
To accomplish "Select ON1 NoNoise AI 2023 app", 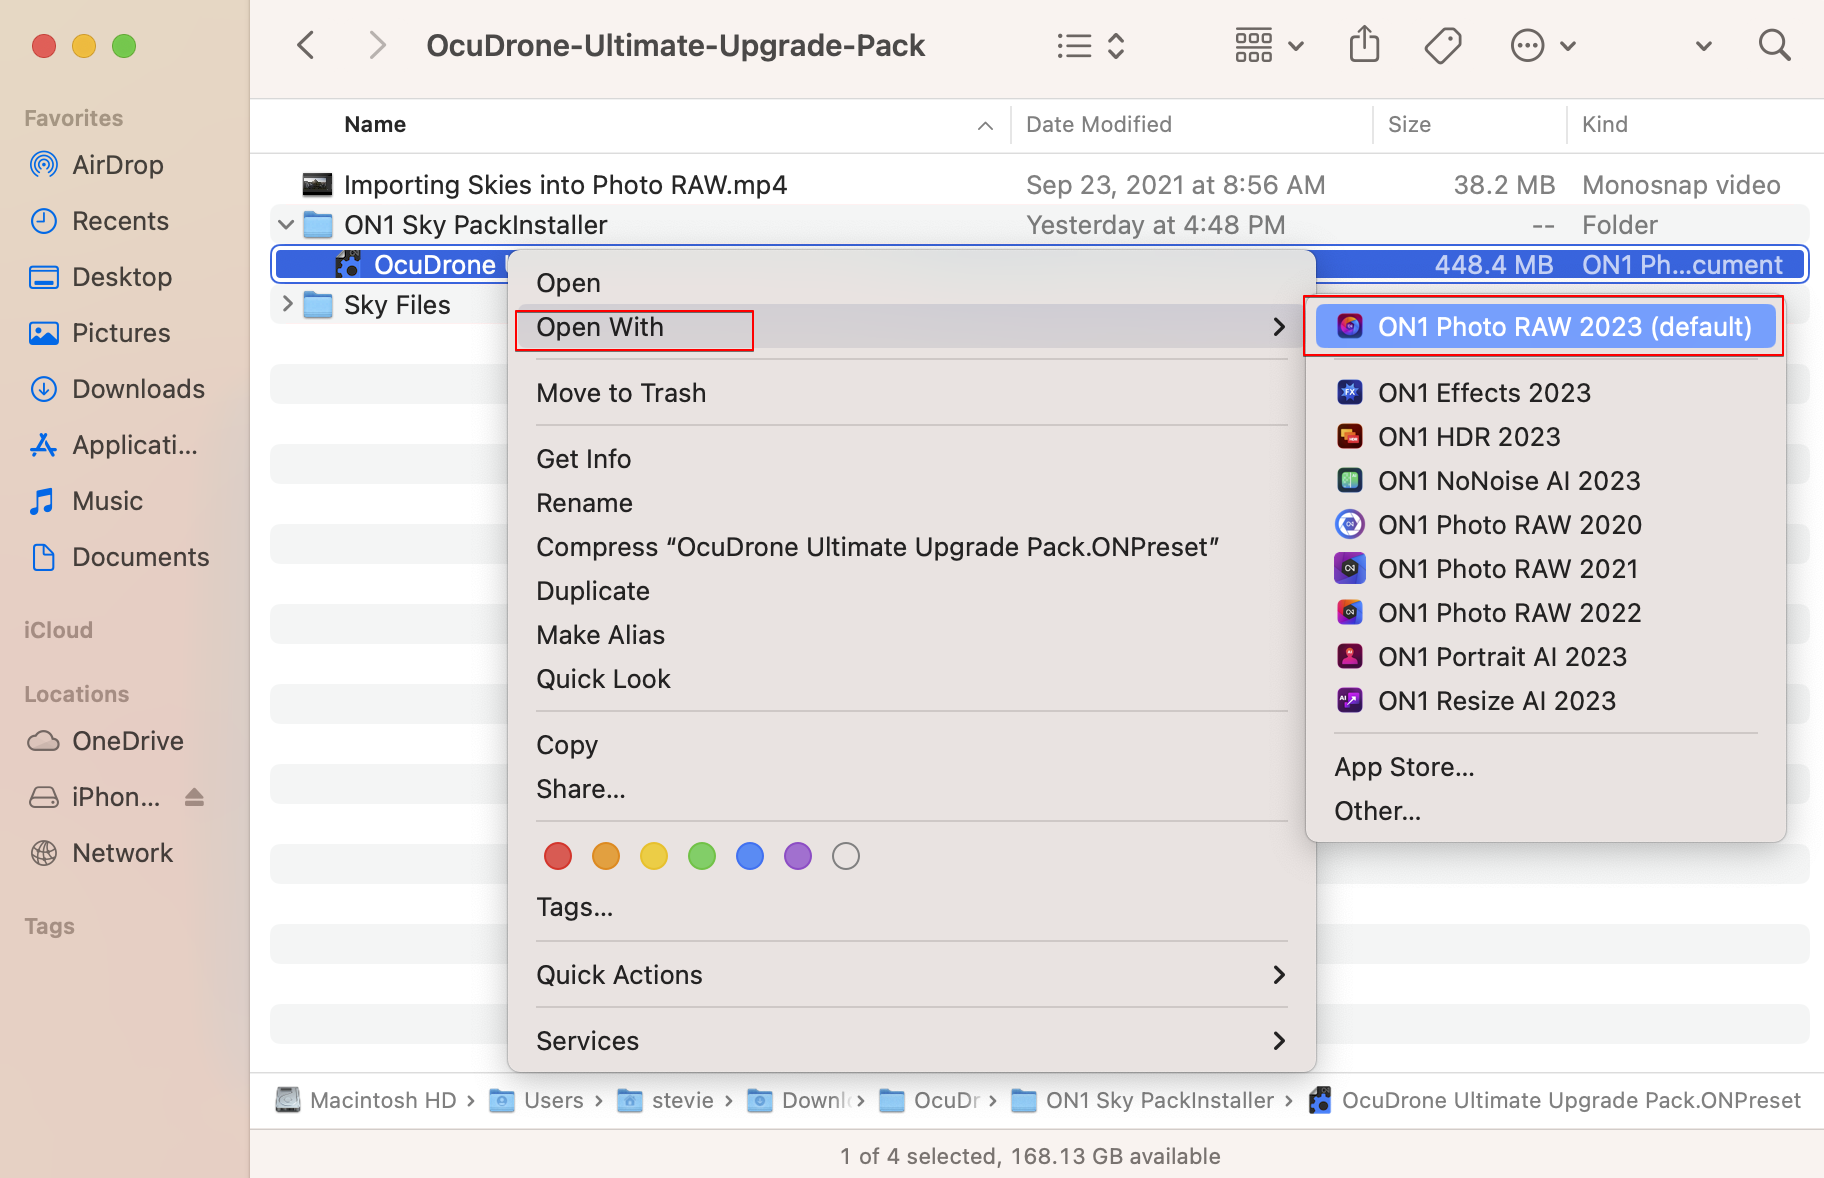I will click(1508, 481).
